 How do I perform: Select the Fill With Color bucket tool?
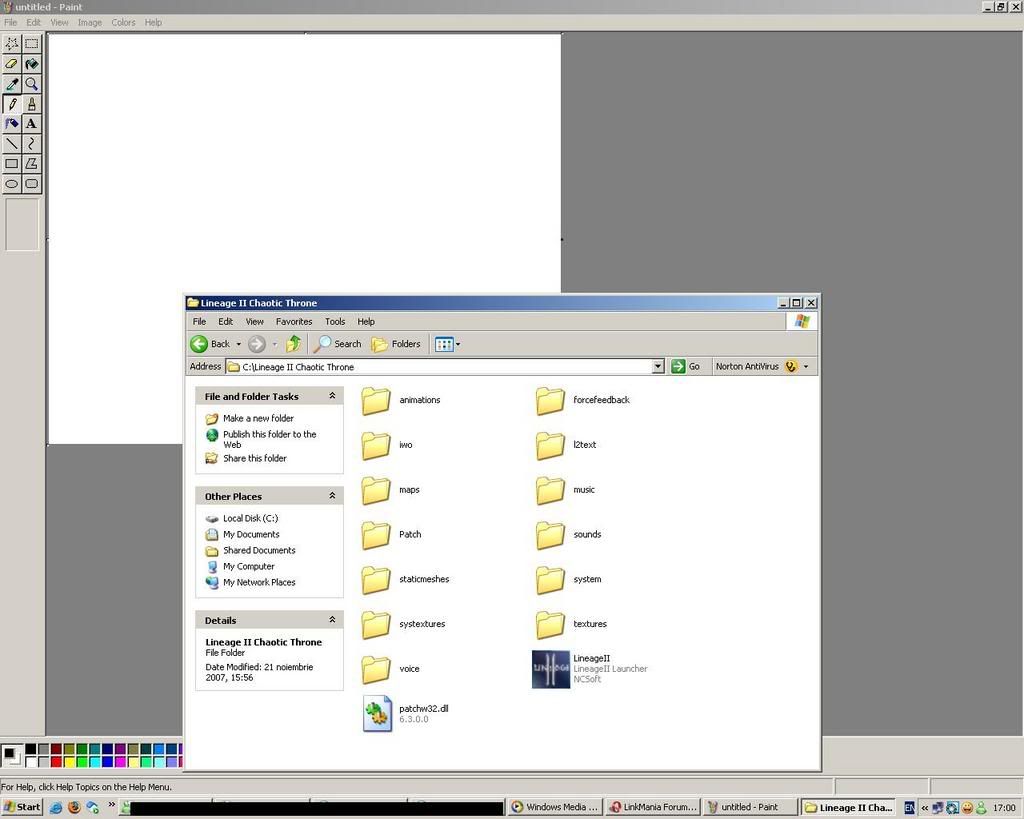32,64
